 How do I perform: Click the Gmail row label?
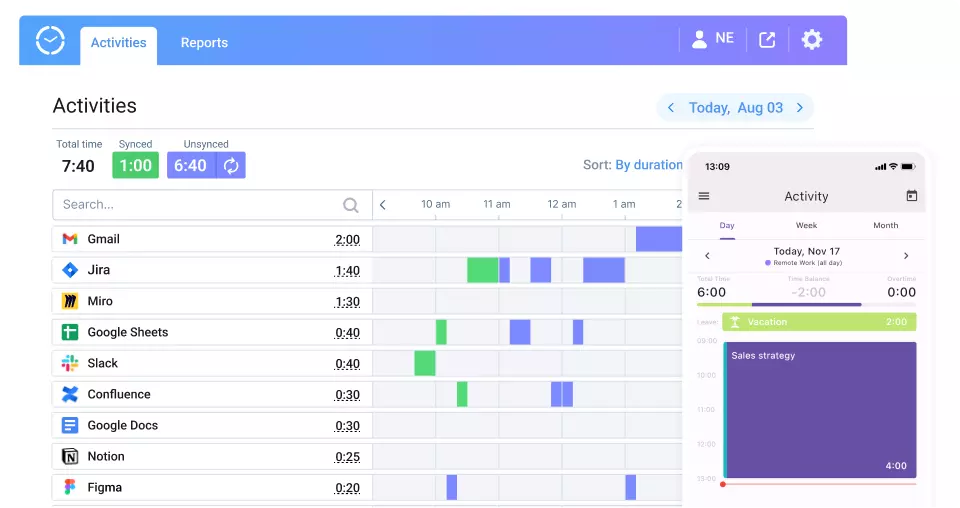(103, 239)
